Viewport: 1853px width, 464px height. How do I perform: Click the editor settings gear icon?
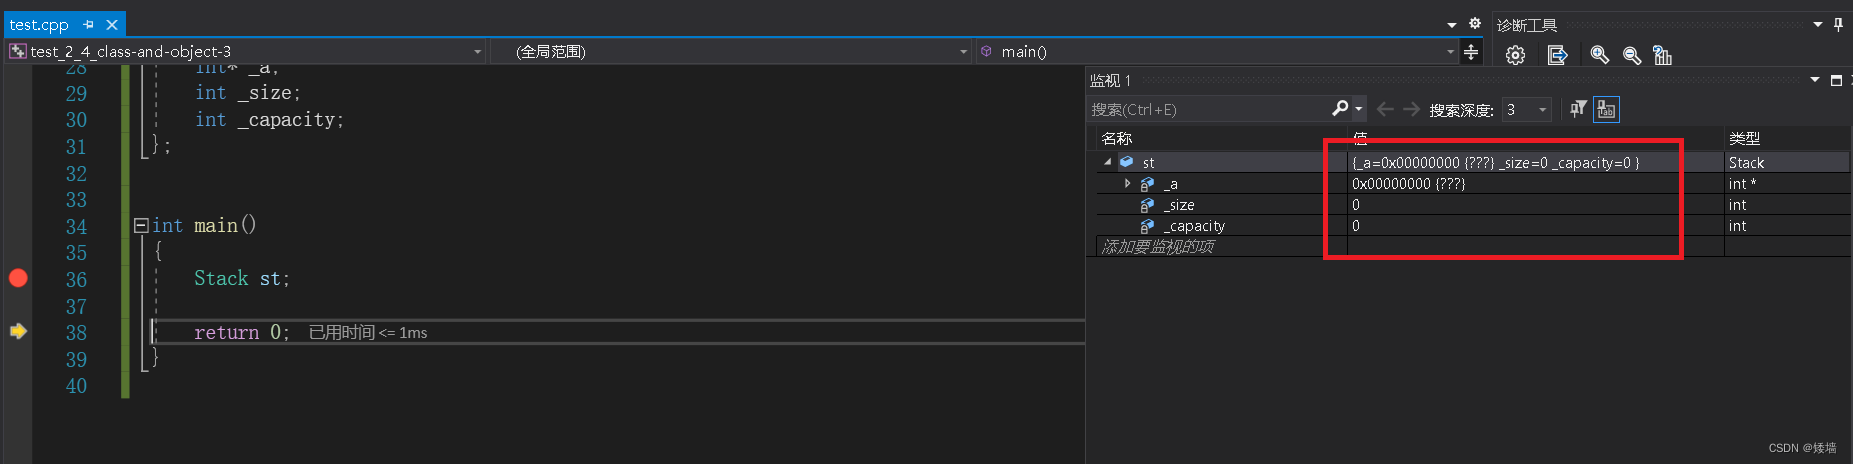coord(1474,23)
